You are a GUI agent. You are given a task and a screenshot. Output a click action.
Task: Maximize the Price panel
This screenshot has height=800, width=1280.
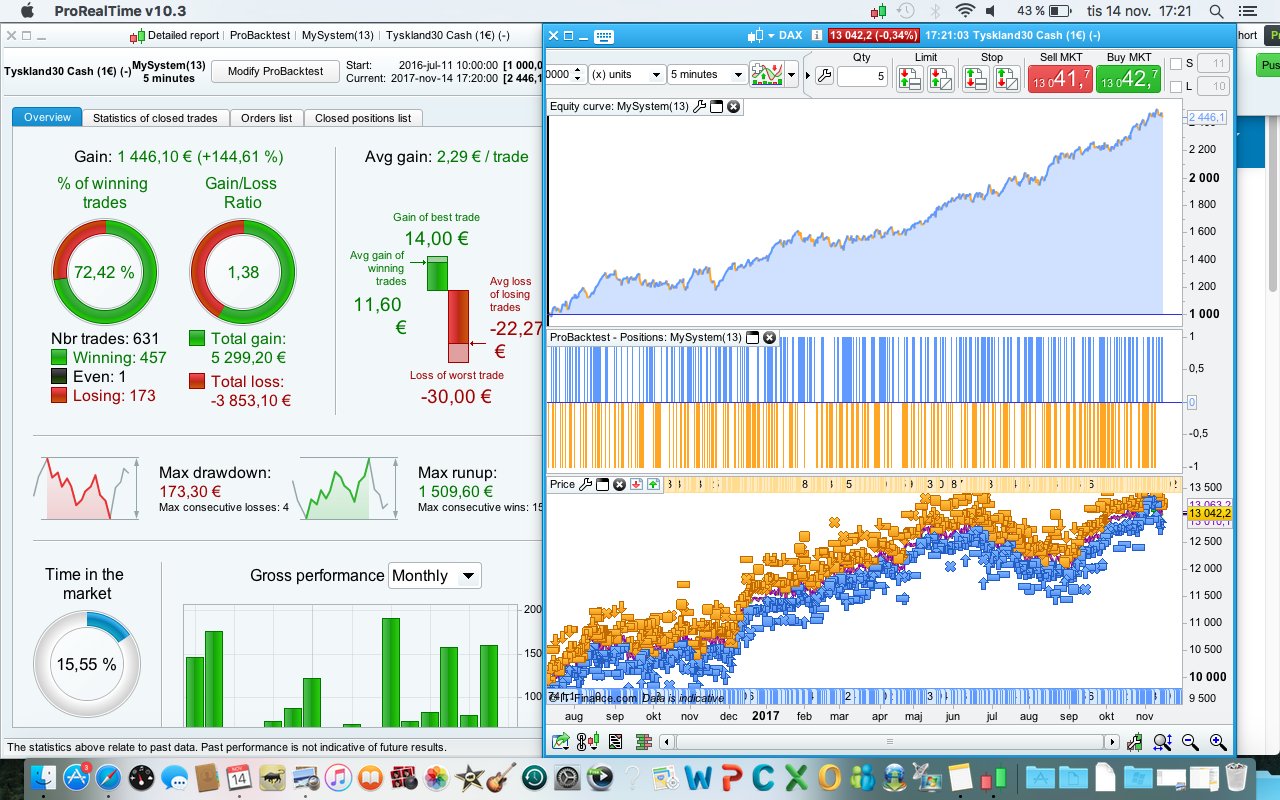tap(603, 484)
